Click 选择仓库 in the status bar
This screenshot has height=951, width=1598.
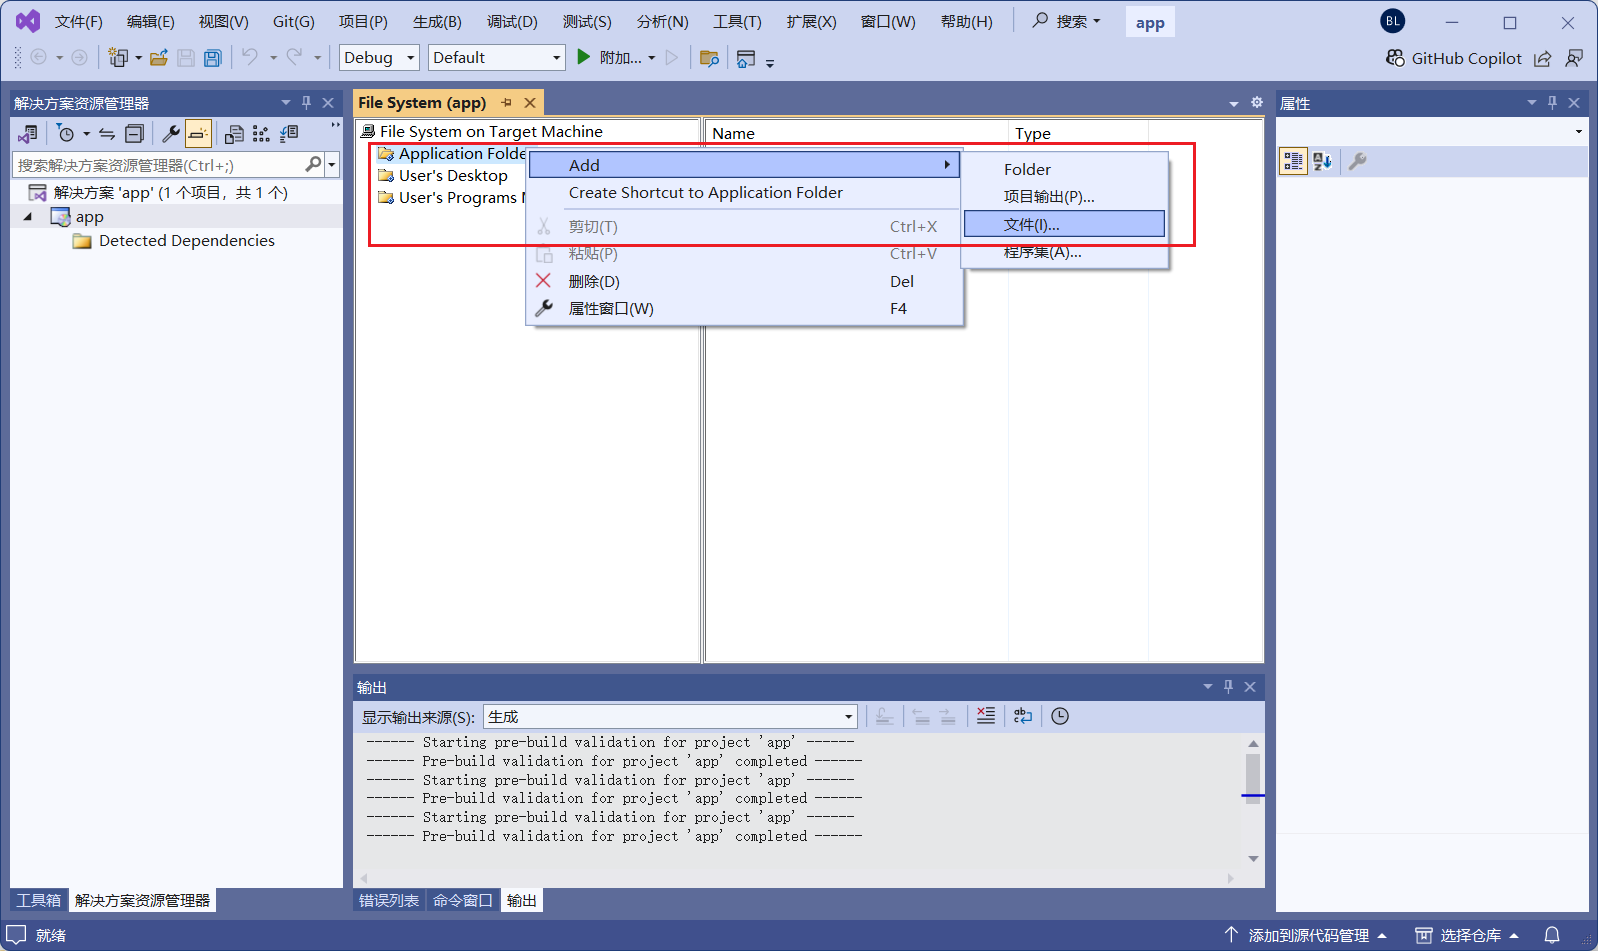pos(1468,935)
